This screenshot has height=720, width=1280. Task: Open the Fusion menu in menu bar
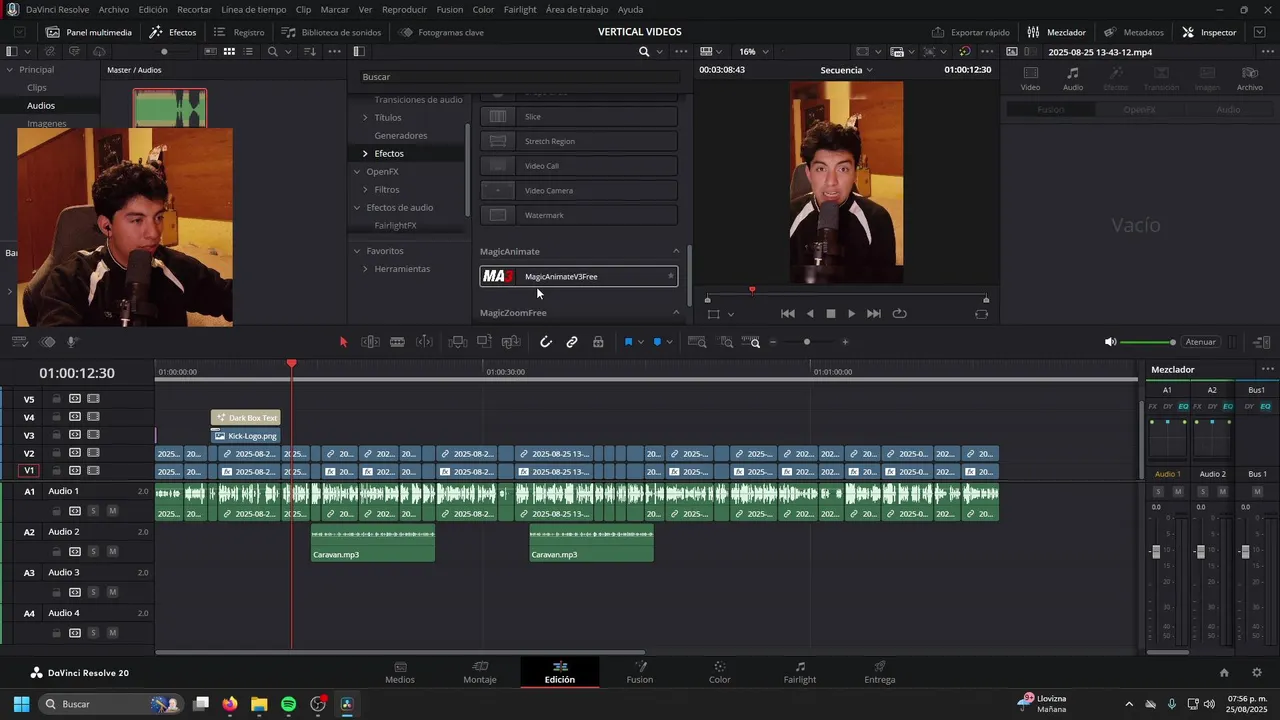click(x=450, y=9)
